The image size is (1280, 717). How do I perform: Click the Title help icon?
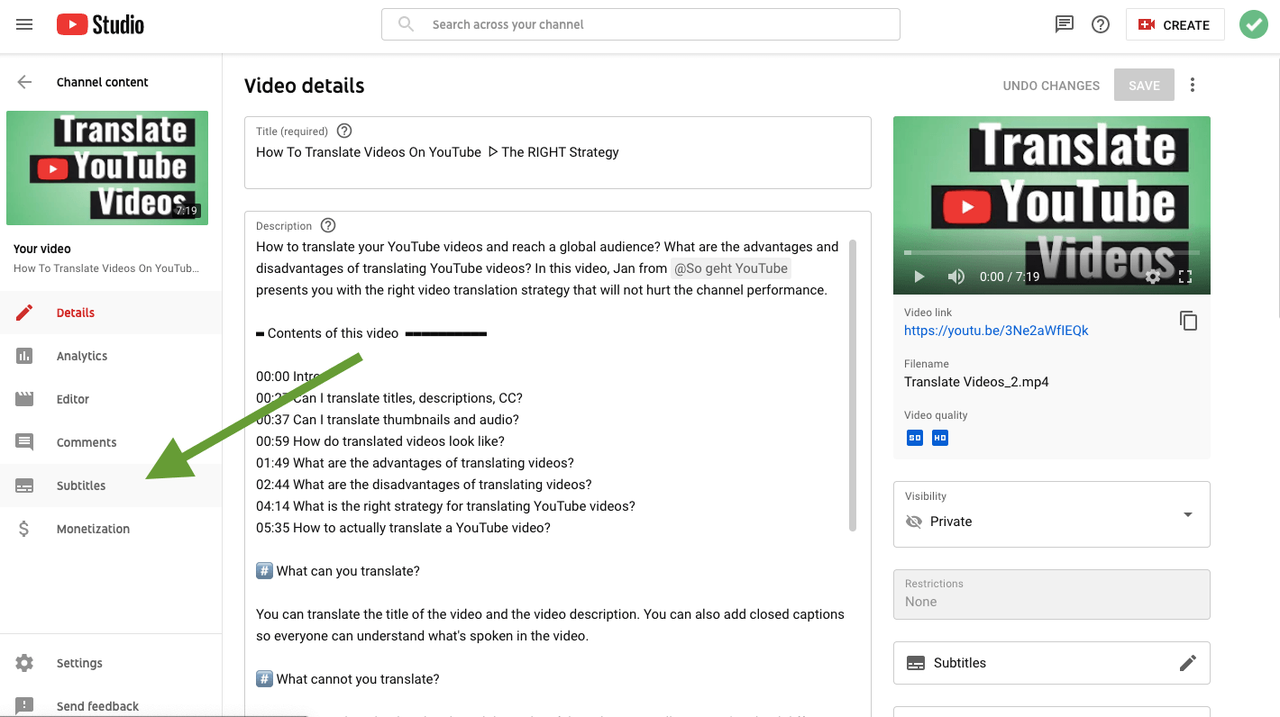(345, 131)
